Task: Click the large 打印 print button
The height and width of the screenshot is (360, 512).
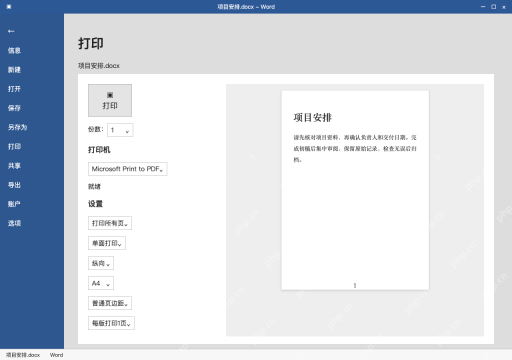Action: click(110, 100)
